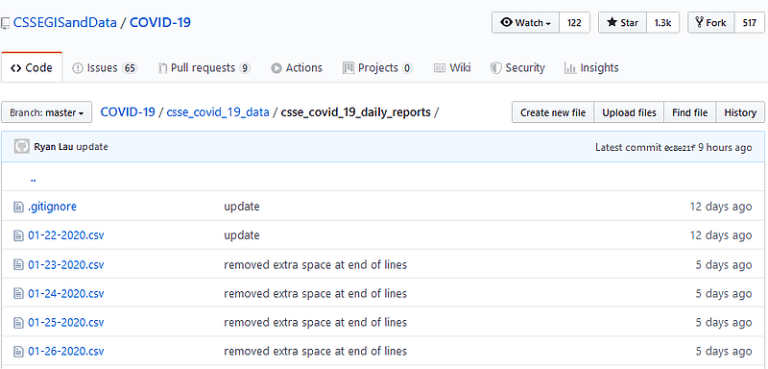Image resolution: width=768 pixels, height=369 pixels.
Task: Open the Projects tab
Action: [x=378, y=68]
